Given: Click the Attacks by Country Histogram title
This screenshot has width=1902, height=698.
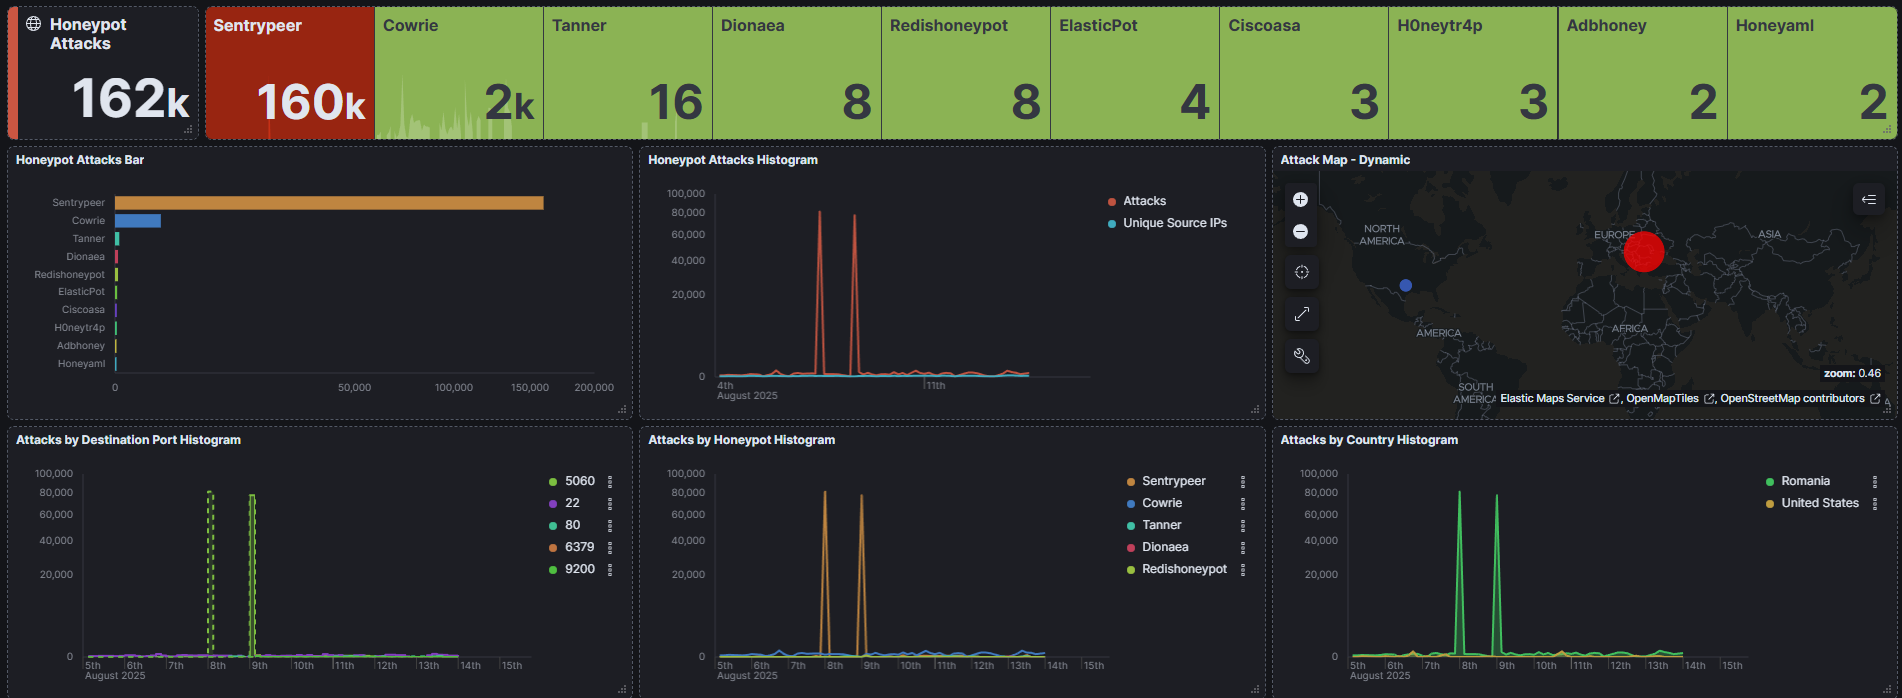Looking at the screenshot, I should click(x=1369, y=440).
